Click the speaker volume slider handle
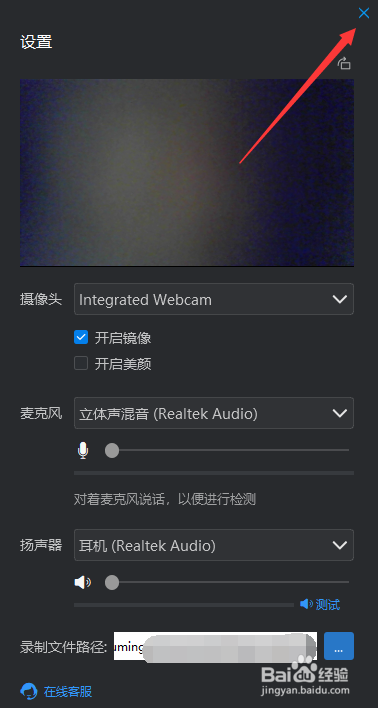Viewport: 378px width, 708px height. coord(112,582)
